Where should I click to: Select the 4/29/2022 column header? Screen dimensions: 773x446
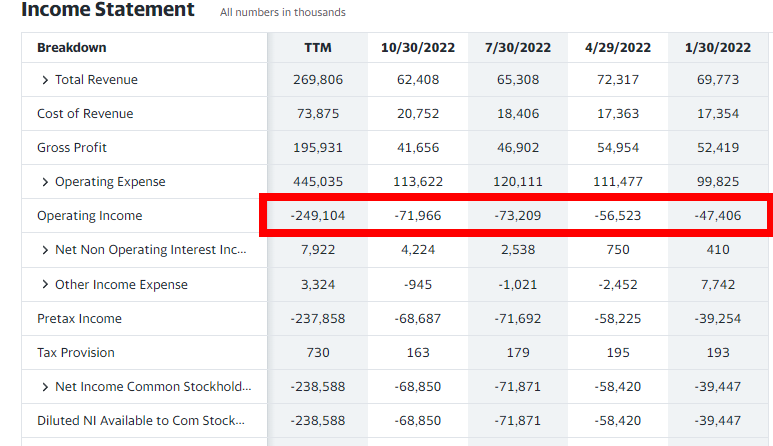tap(618, 48)
